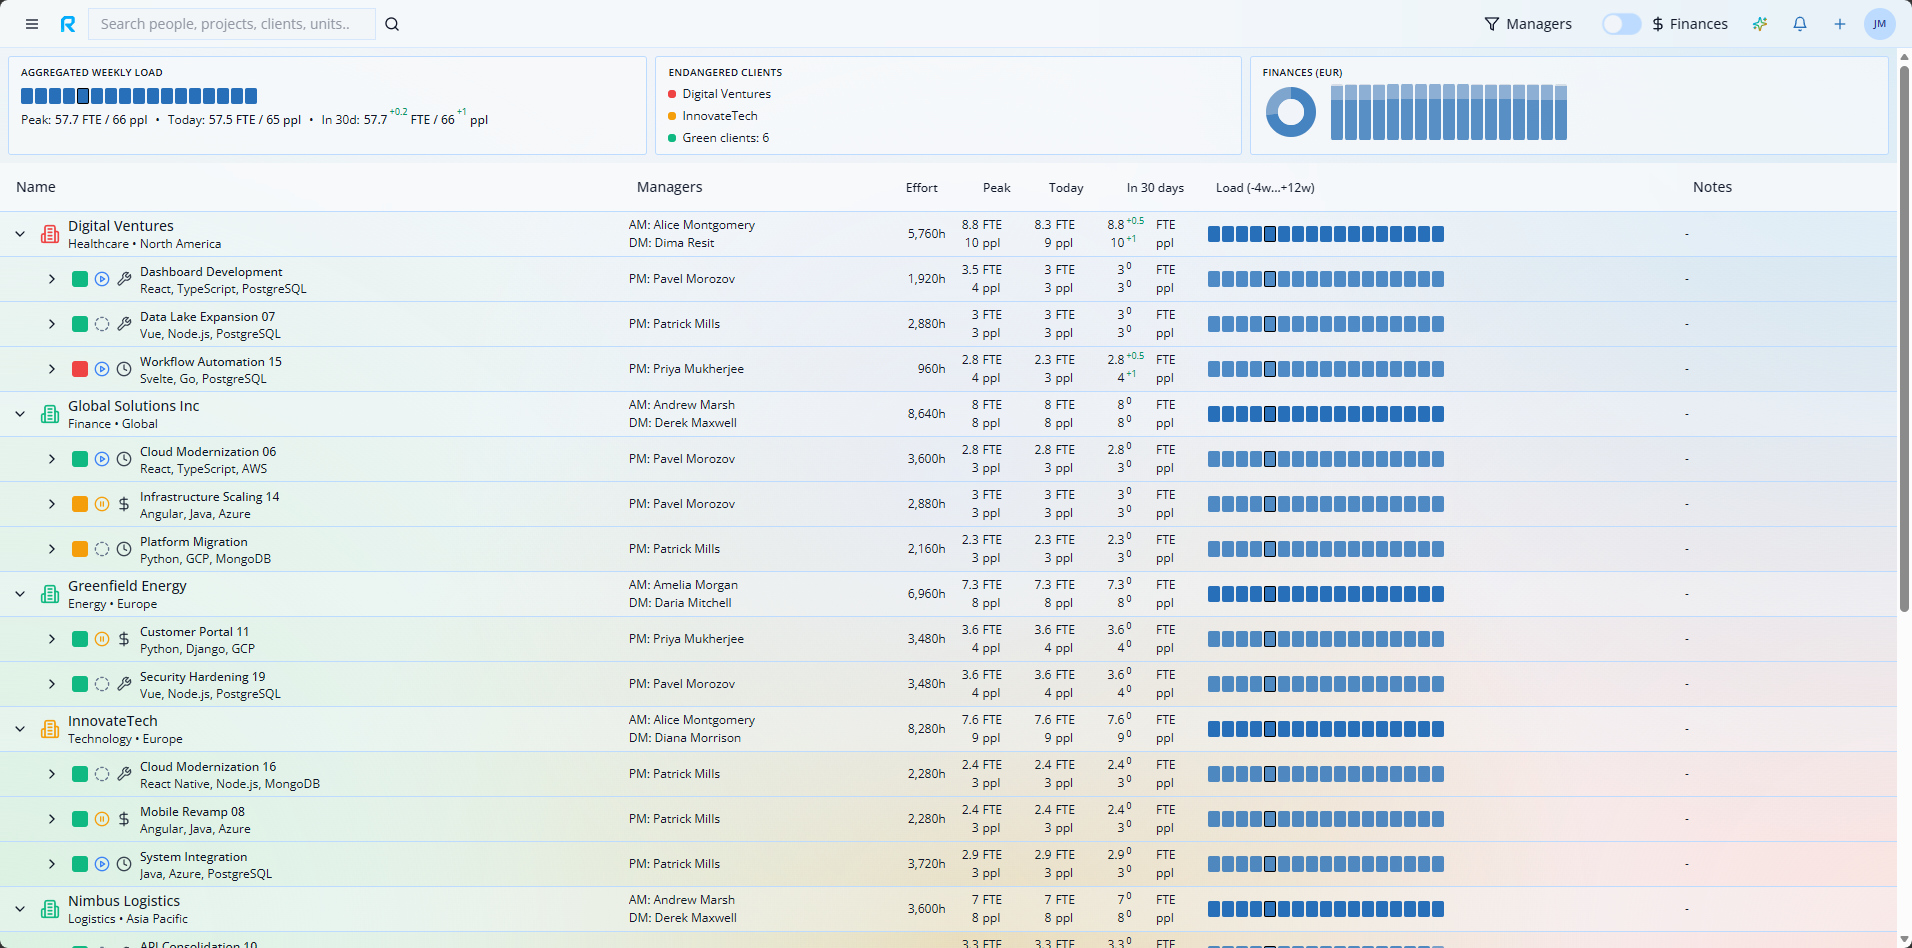Open the Managers filter menu
The width and height of the screenshot is (1912, 948).
[1528, 23]
